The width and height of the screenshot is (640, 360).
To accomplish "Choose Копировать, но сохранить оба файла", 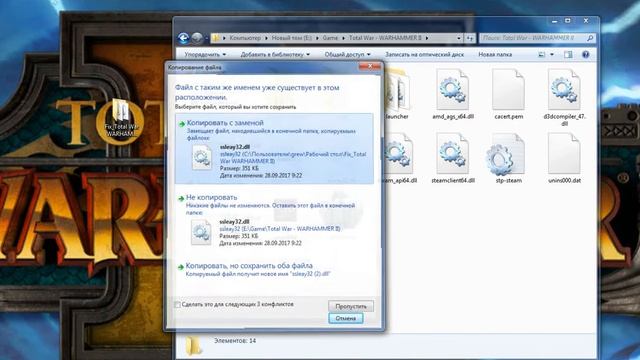I will 274,269.
